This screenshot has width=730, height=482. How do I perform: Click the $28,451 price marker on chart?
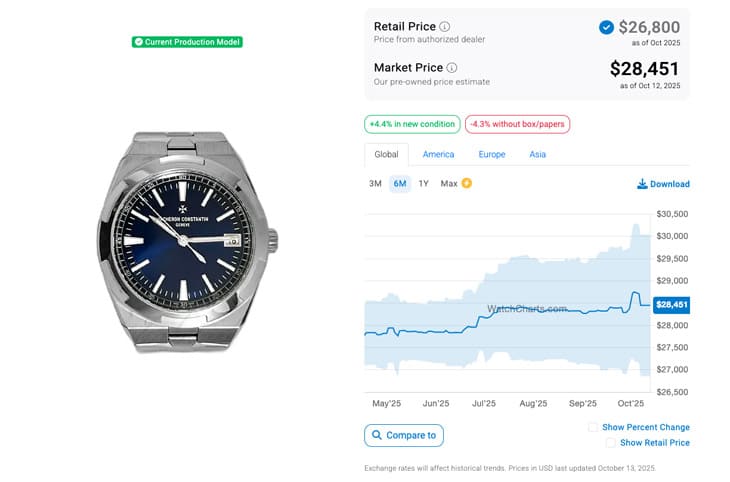(671, 305)
